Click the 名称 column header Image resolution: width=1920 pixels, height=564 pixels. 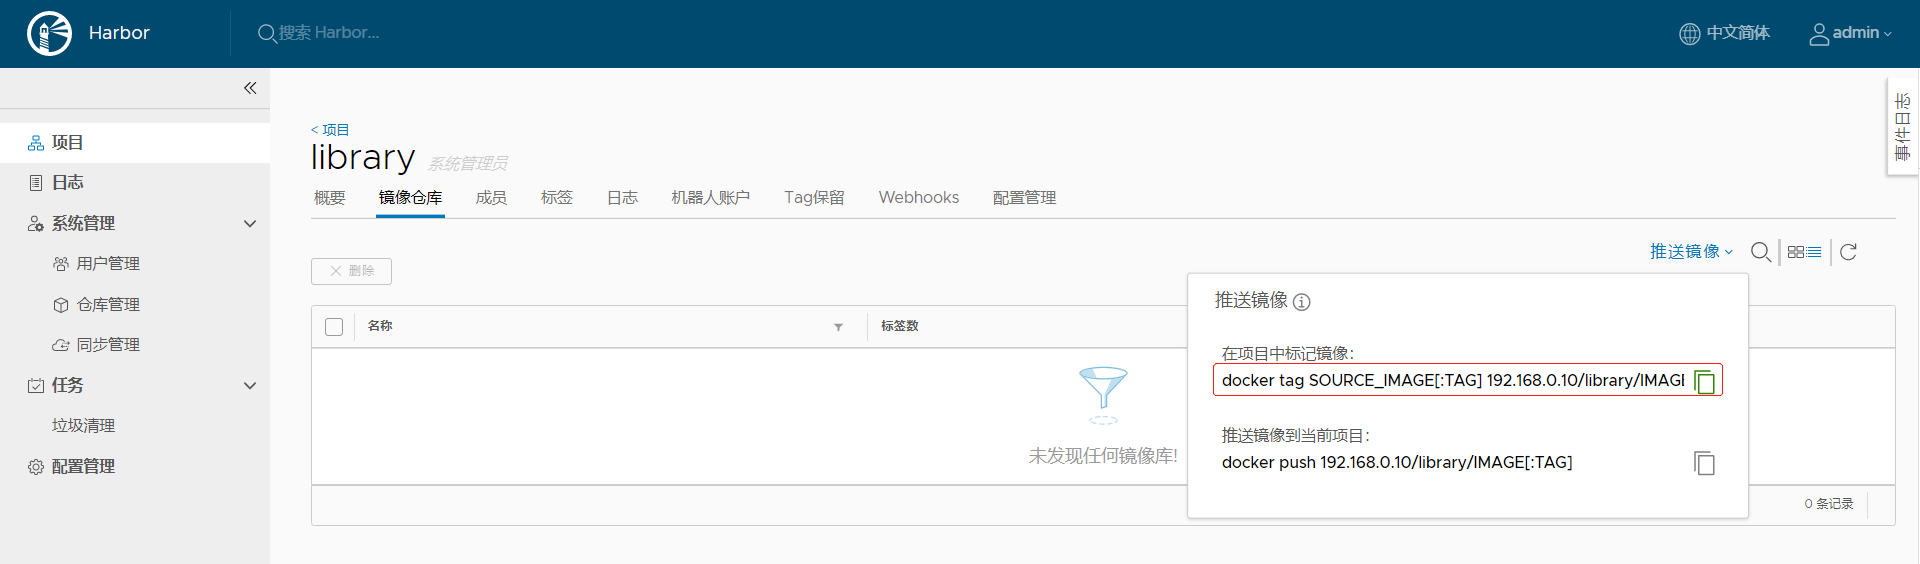pos(380,327)
